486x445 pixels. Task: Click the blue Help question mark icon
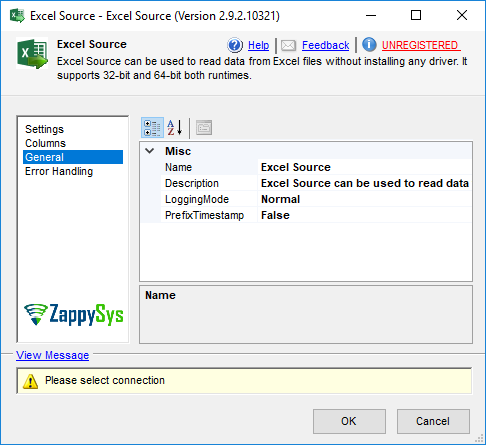point(235,45)
